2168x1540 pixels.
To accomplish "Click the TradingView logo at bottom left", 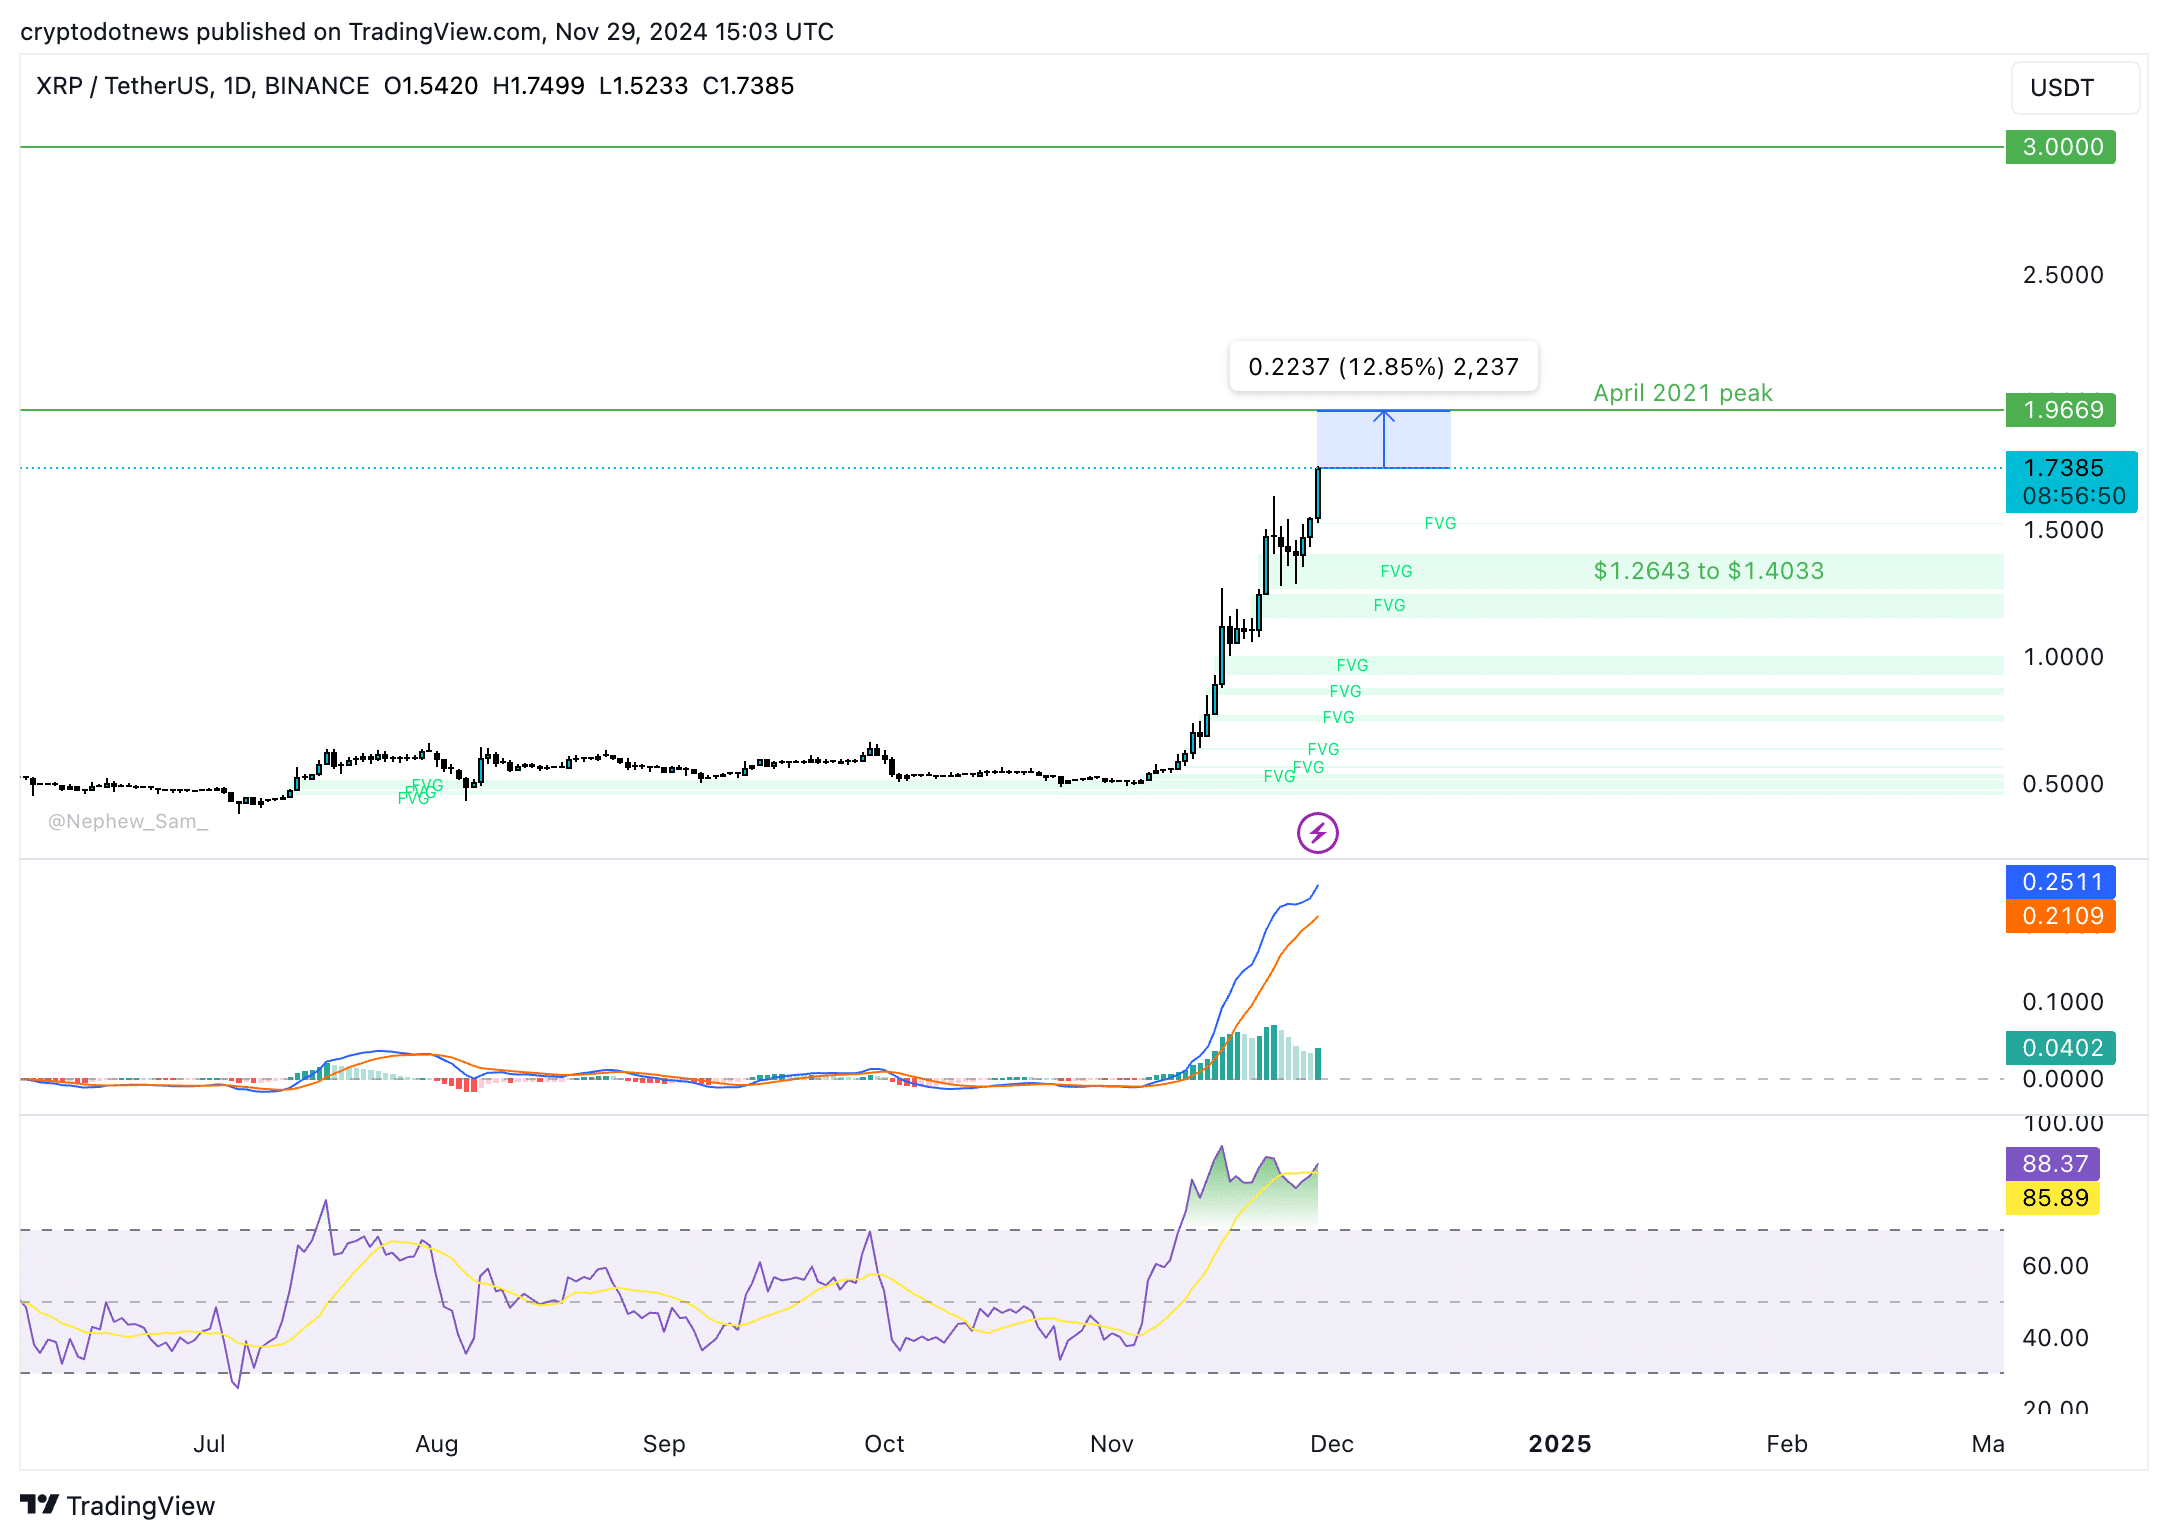I will click(118, 1505).
